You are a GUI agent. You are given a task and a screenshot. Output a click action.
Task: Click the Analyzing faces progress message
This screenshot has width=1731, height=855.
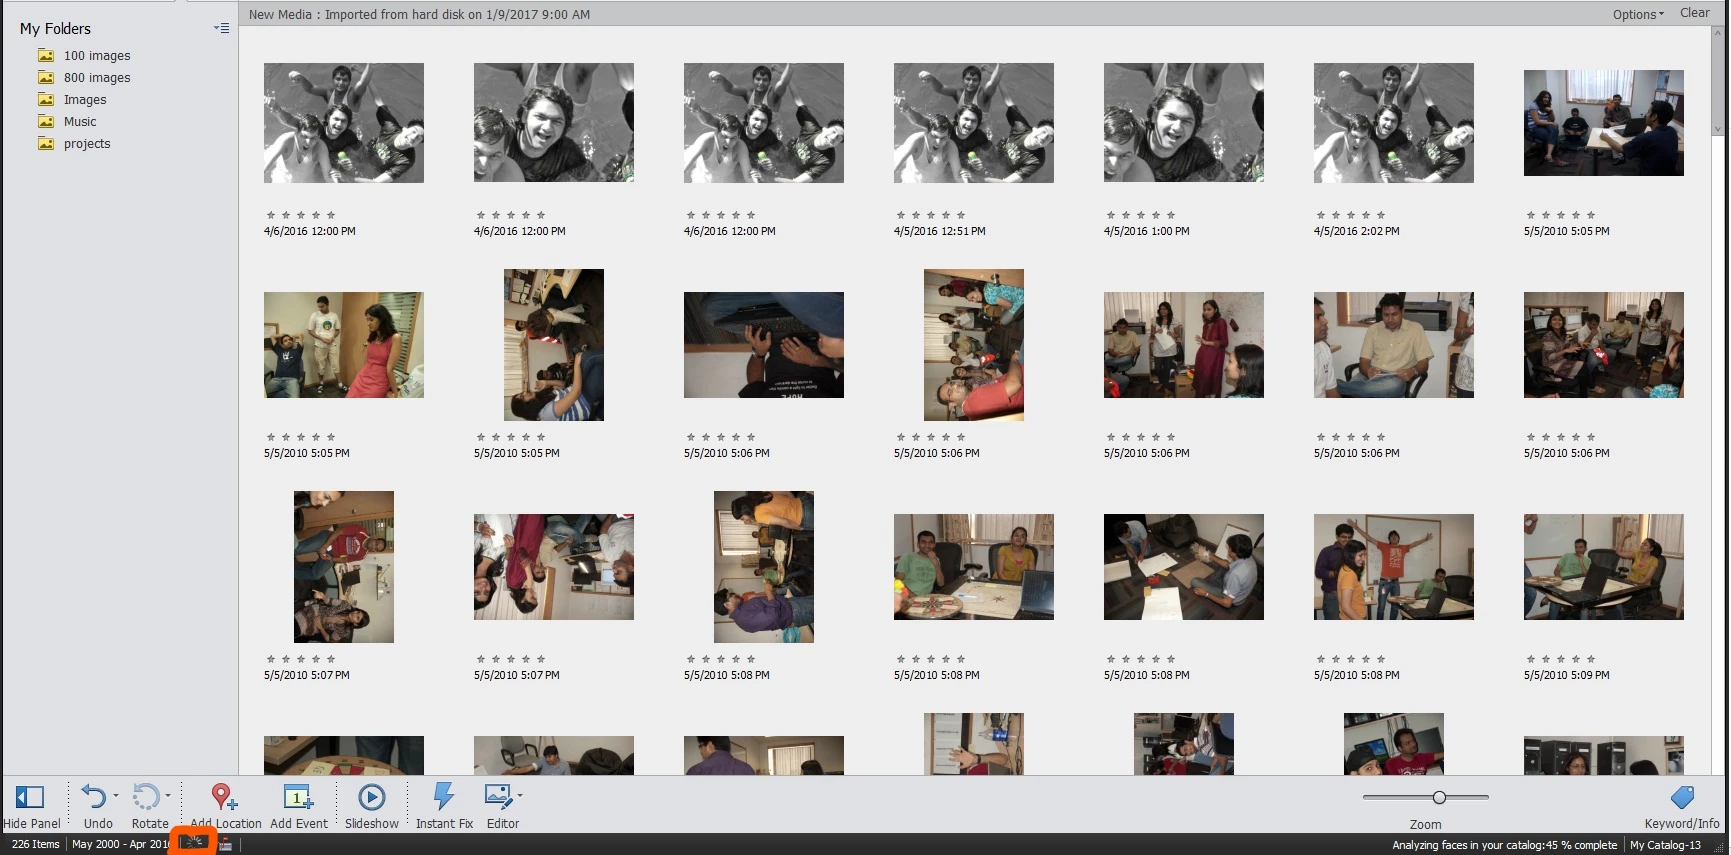(x=1504, y=845)
